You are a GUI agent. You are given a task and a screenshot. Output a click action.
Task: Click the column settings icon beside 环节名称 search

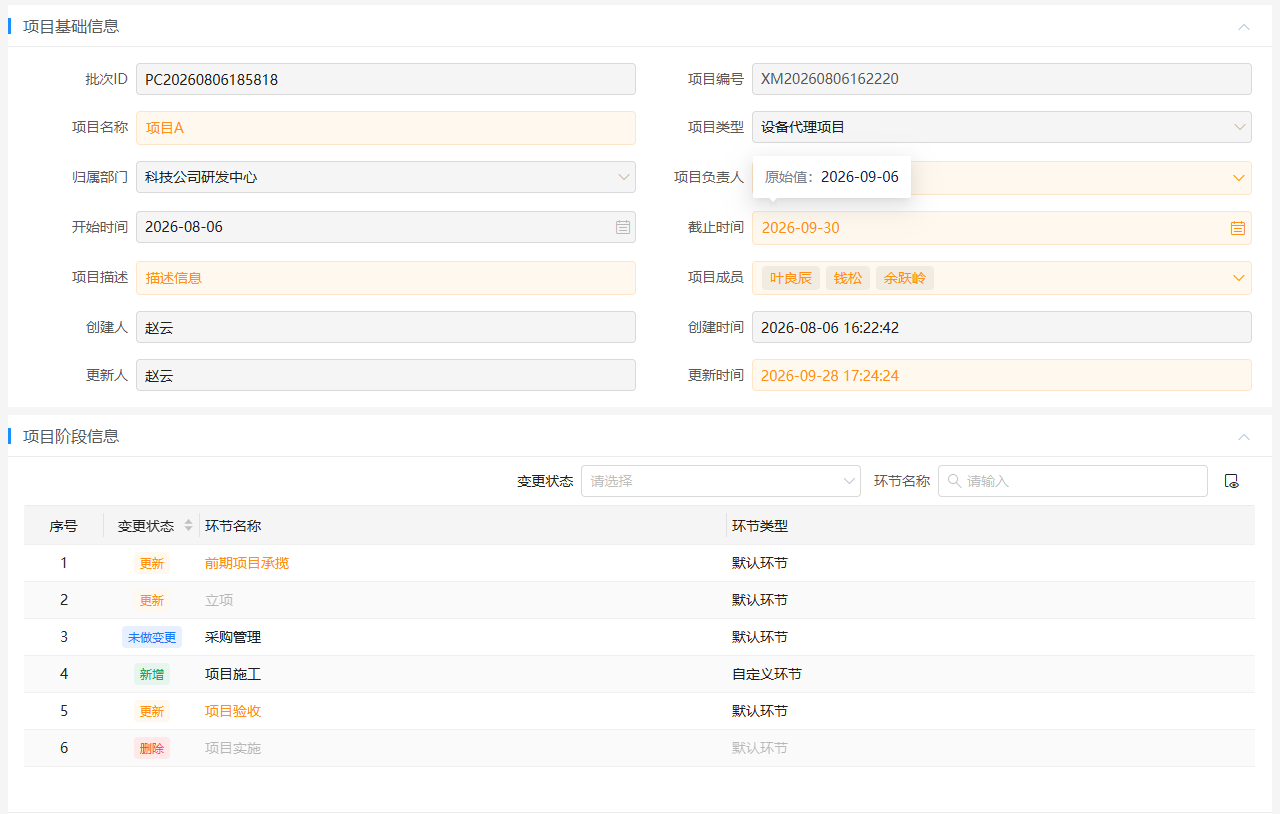[x=1232, y=481]
